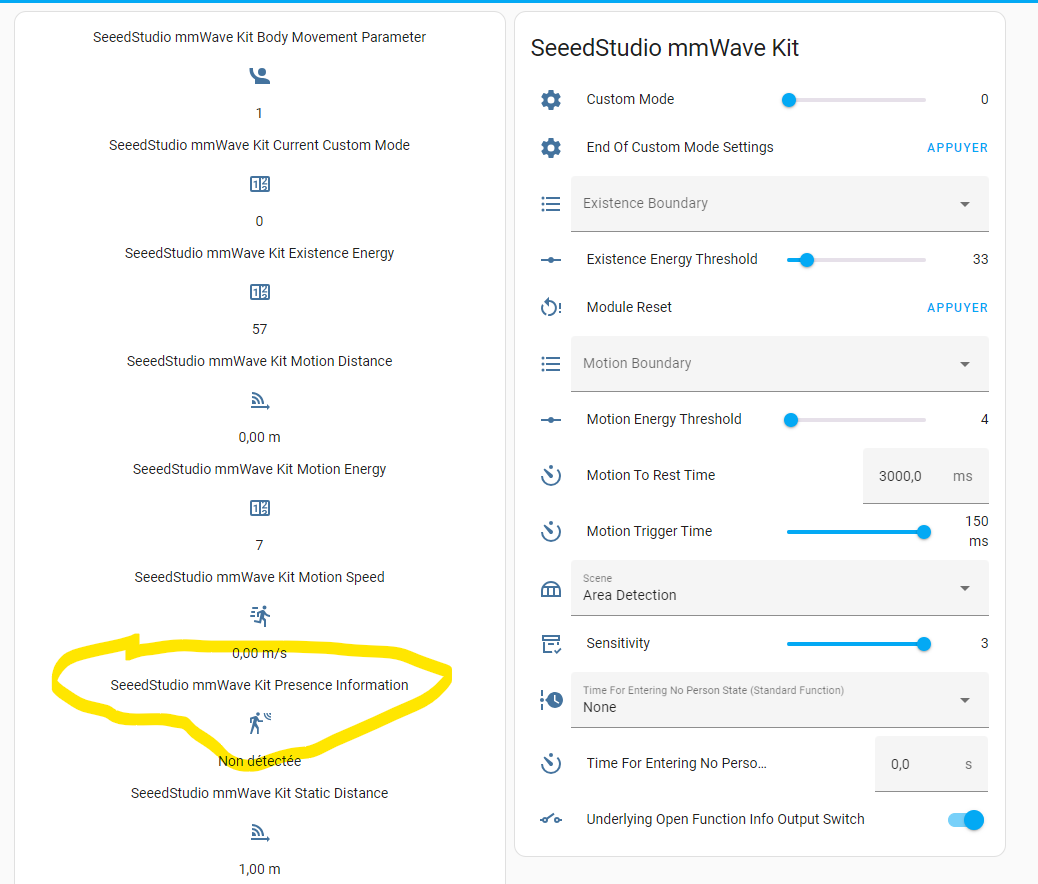Screen dimensions: 1038x884
Task: Click the Static Distance signal icon
Action: 260,832
